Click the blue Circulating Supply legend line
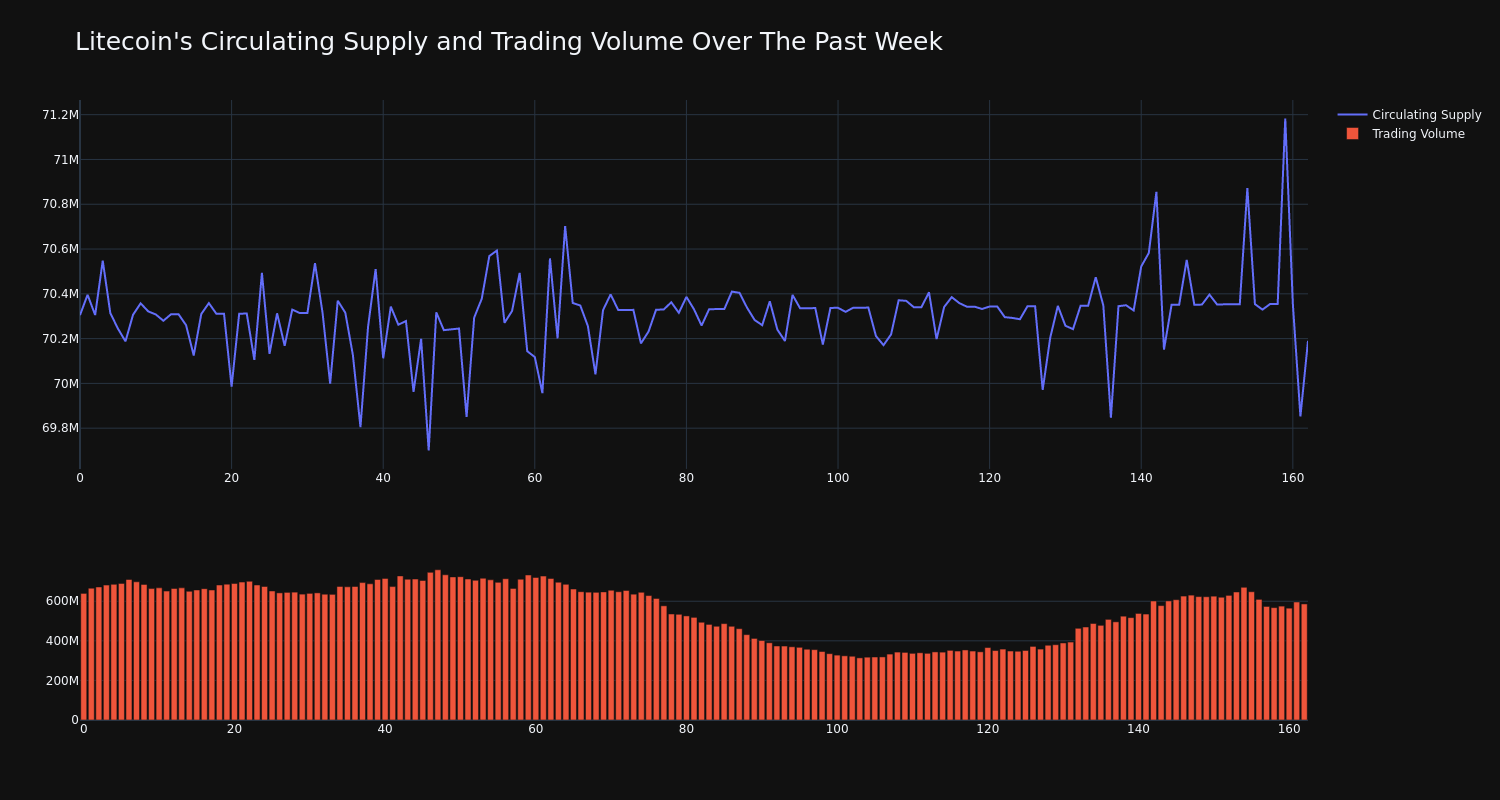 (1352, 115)
